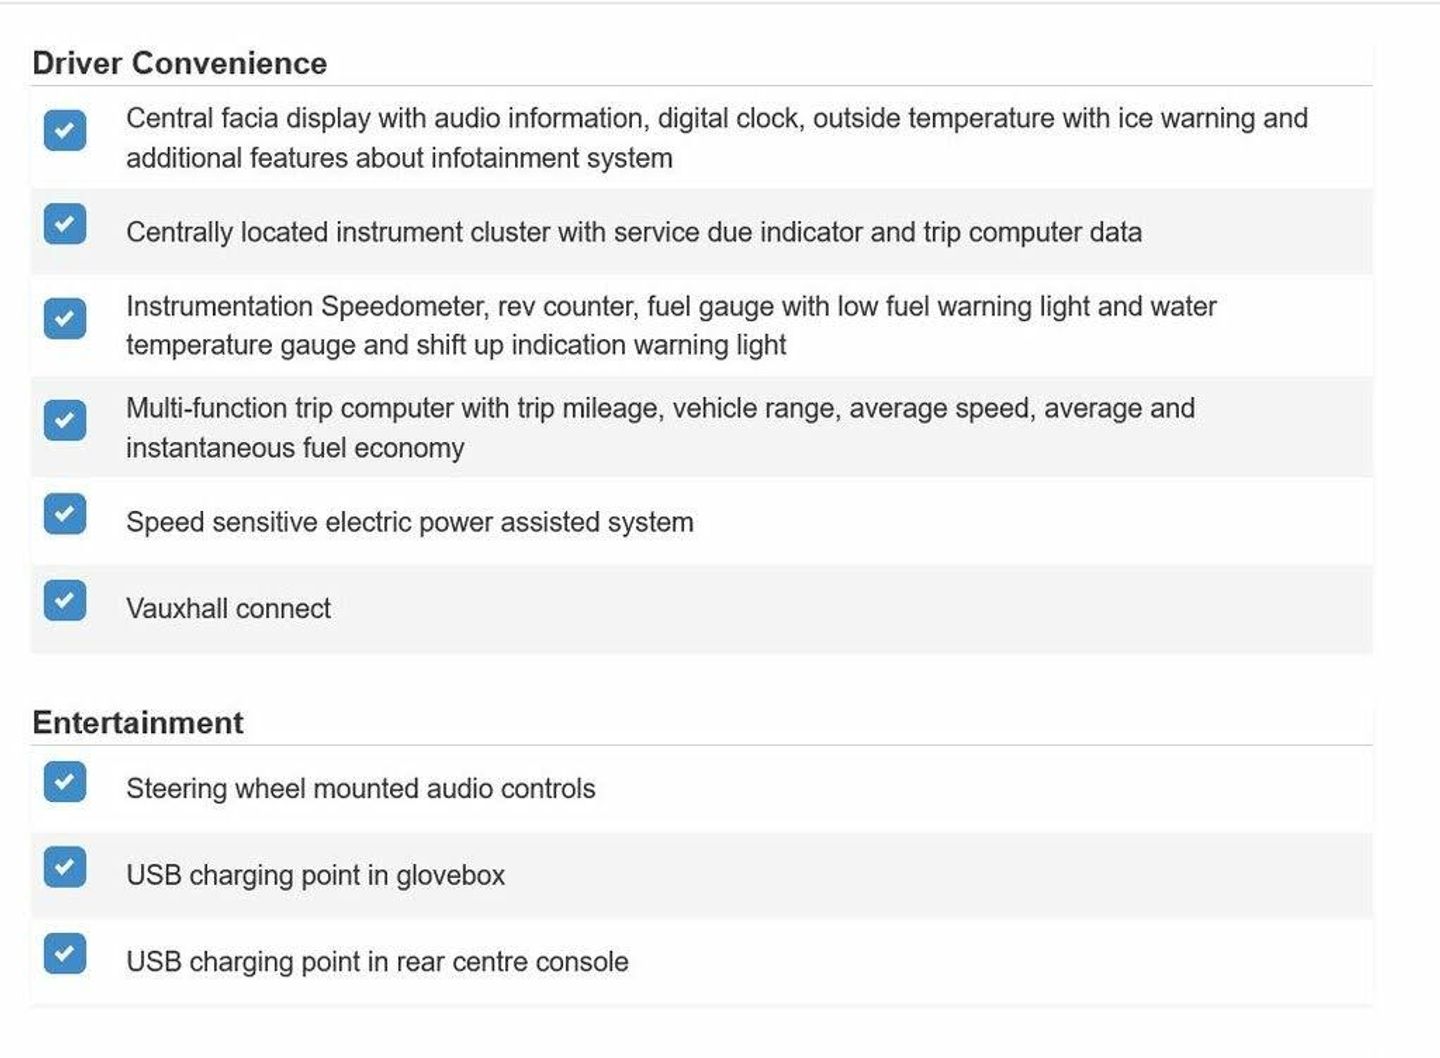Select Speed sensitive electric power assisted system text

[x=410, y=522]
